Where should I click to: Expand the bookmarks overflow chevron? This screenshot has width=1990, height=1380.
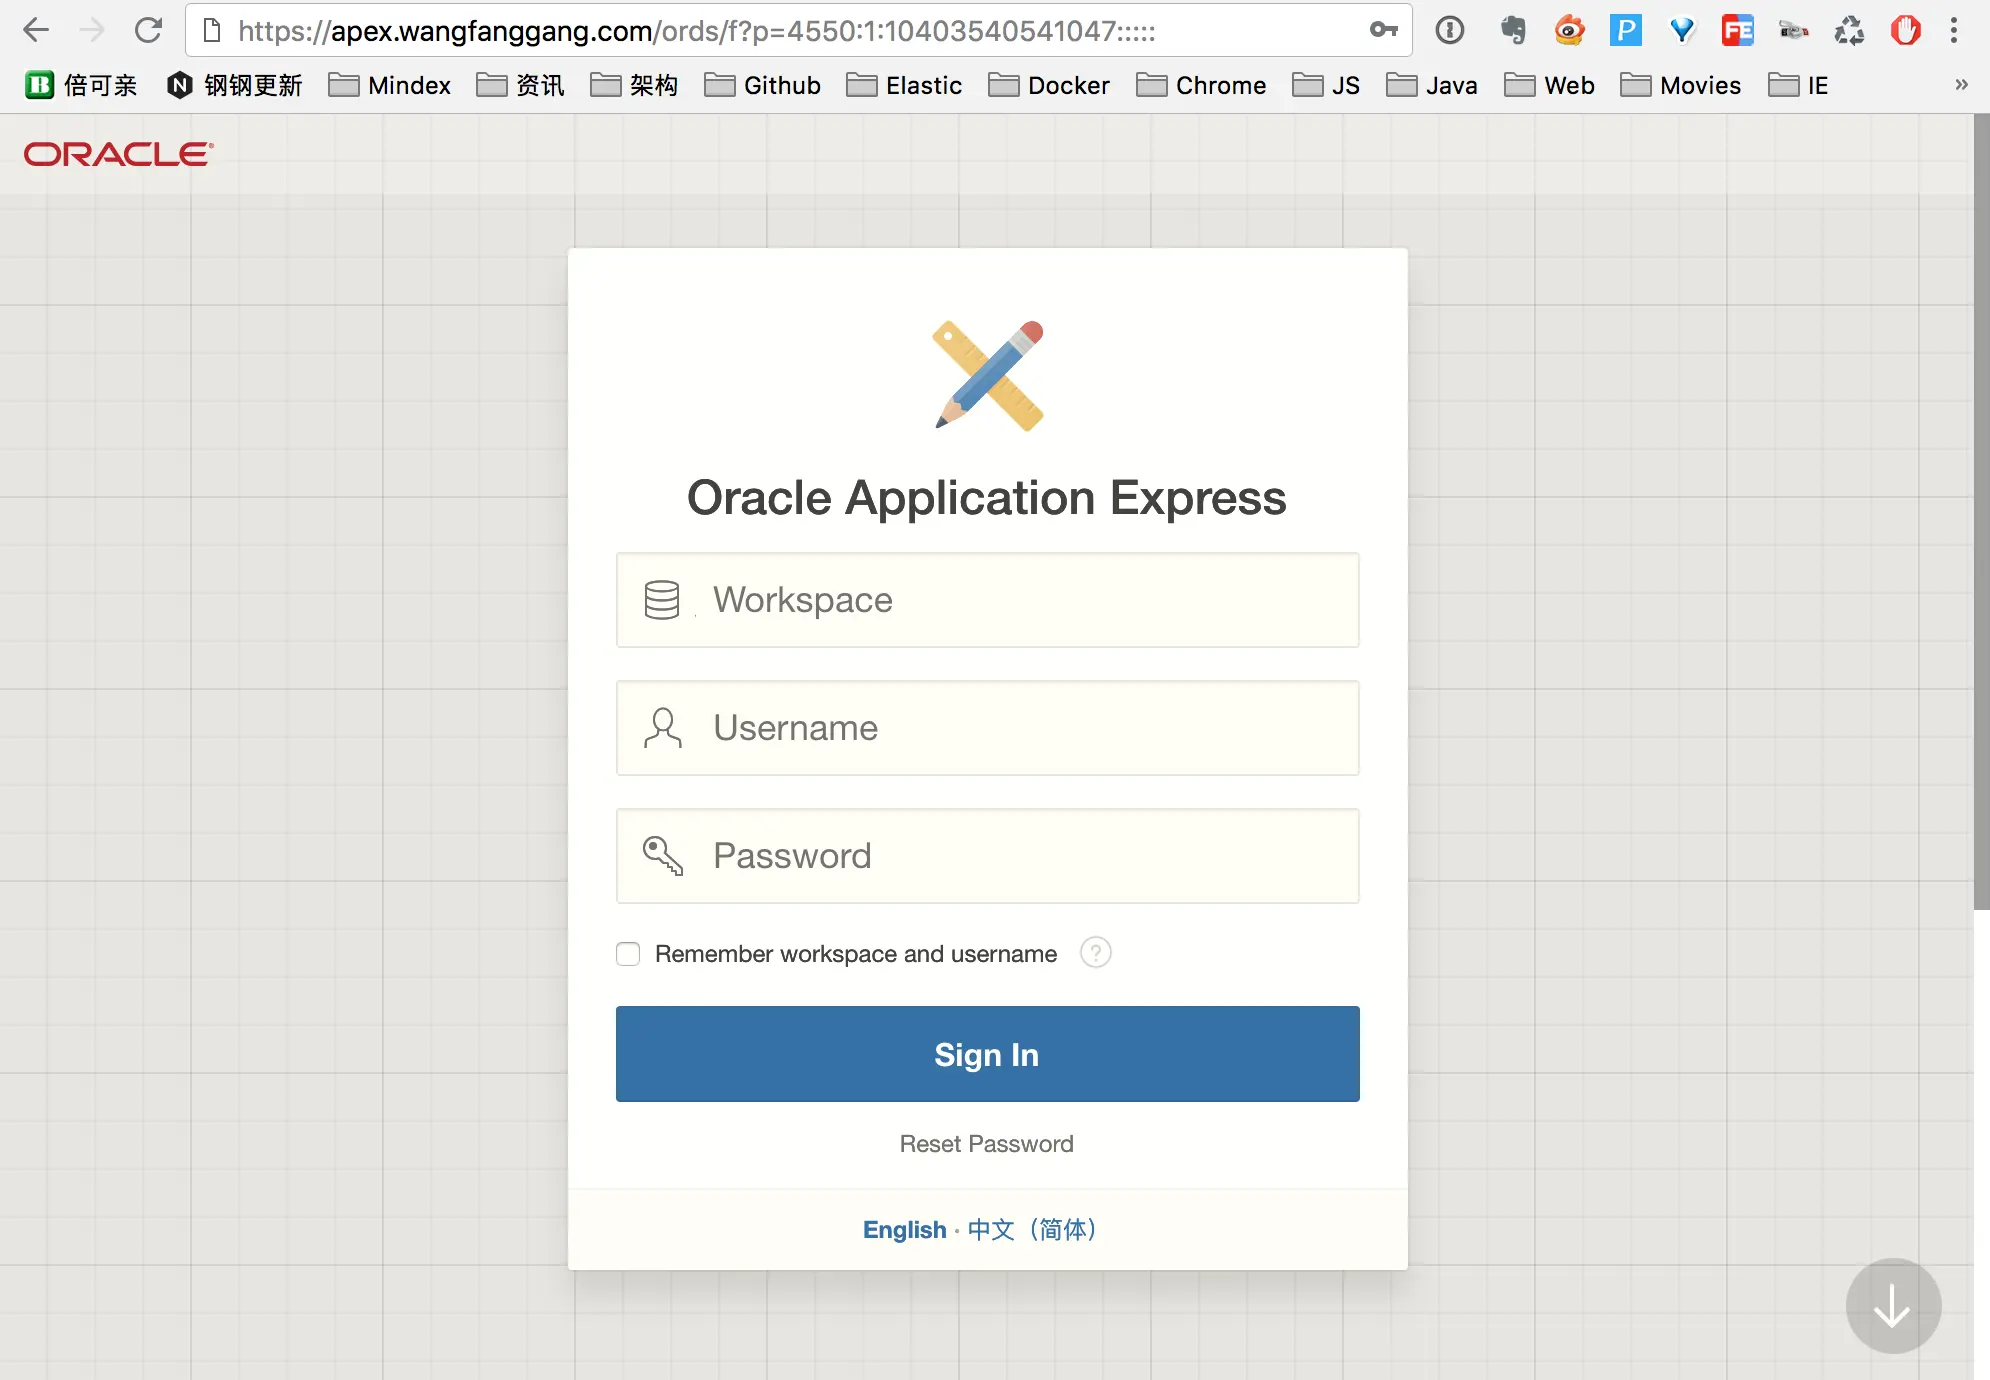pyautogui.click(x=1961, y=85)
